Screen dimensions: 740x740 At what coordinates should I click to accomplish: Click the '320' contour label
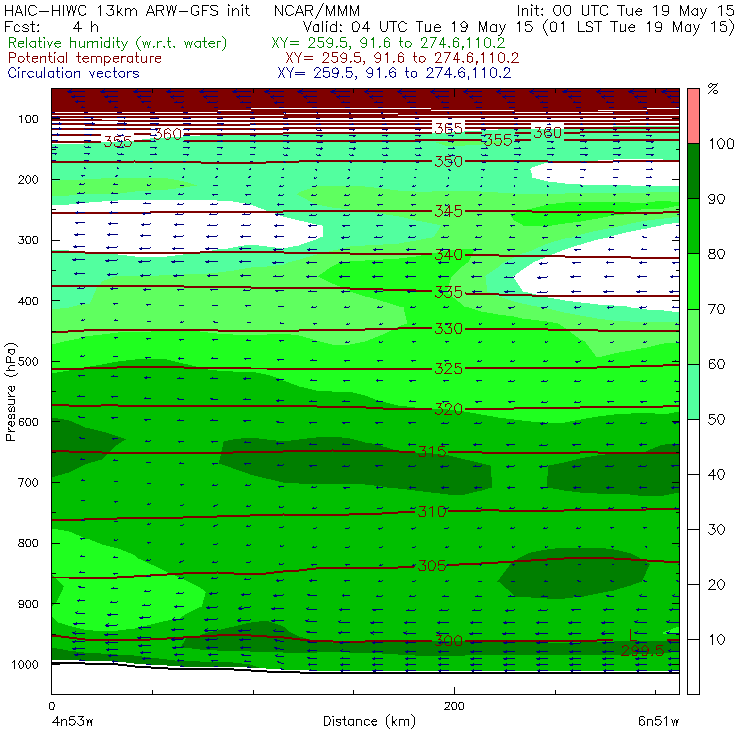(x=448, y=409)
